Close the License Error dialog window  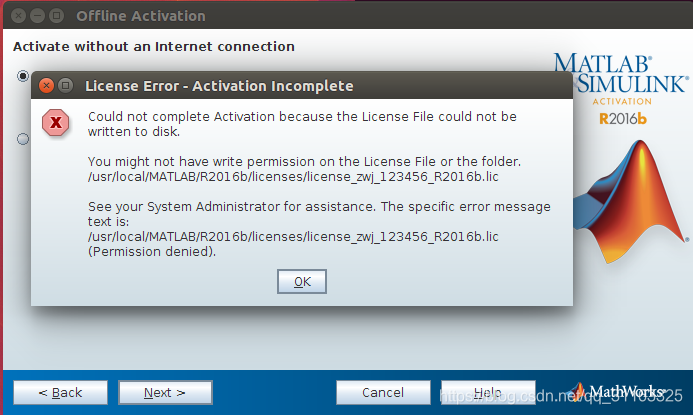46,86
